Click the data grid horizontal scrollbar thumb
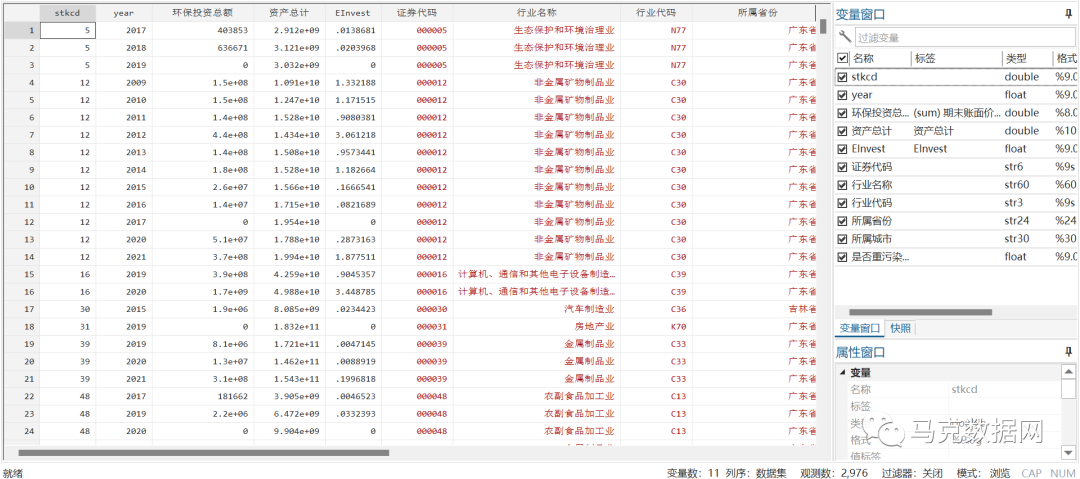Image resolution: width=1080 pixels, height=479 pixels. point(203,453)
